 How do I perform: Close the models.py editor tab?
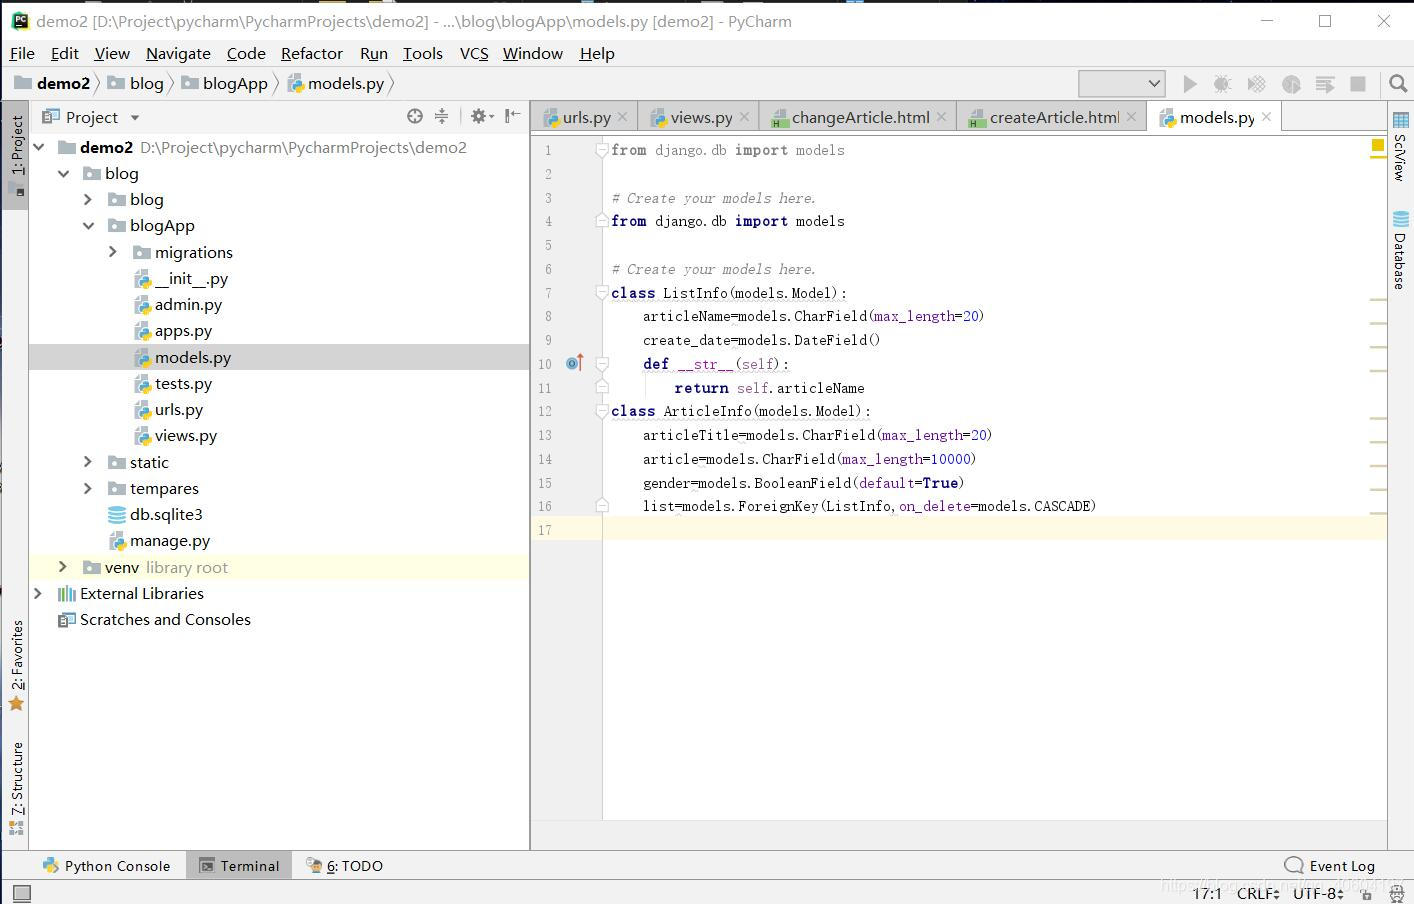tap(1266, 117)
